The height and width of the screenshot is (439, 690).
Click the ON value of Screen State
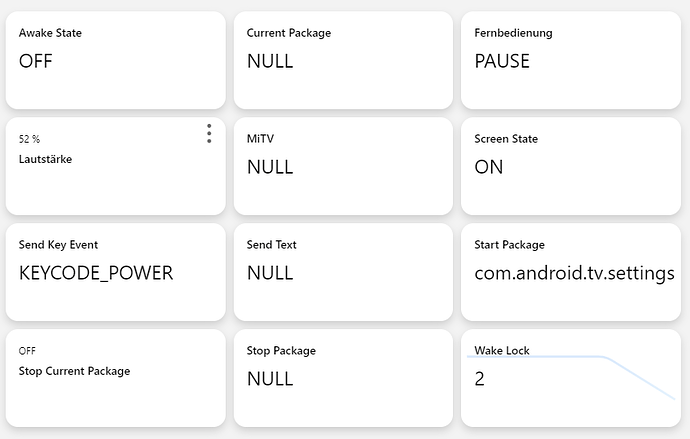(489, 167)
